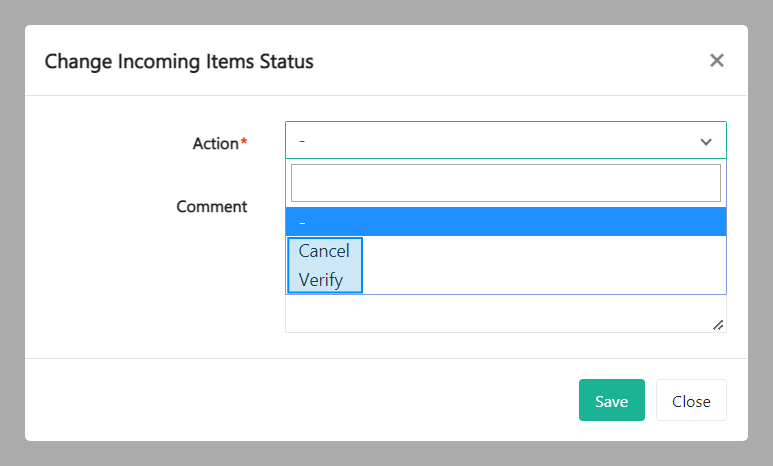Click empty space in the dialog footer
773x466 pixels.
(300, 400)
